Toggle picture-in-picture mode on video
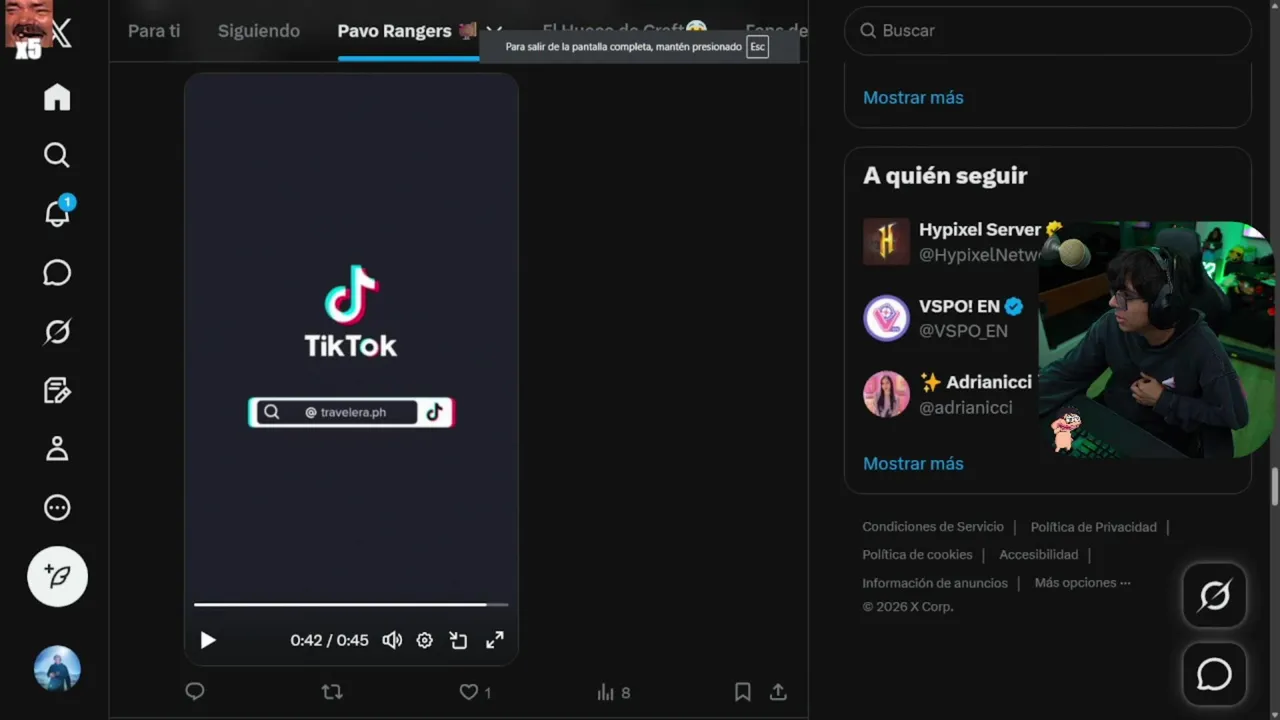 click(459, 640)
